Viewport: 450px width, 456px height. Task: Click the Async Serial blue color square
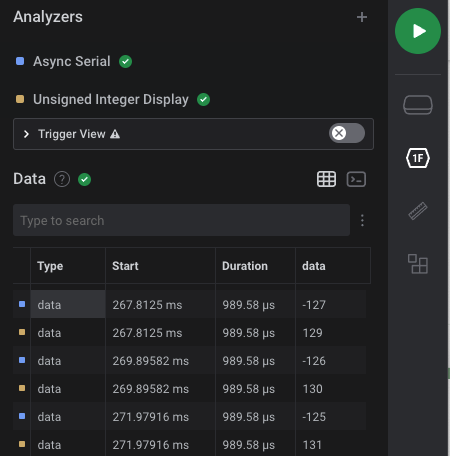tap(20, 61)
